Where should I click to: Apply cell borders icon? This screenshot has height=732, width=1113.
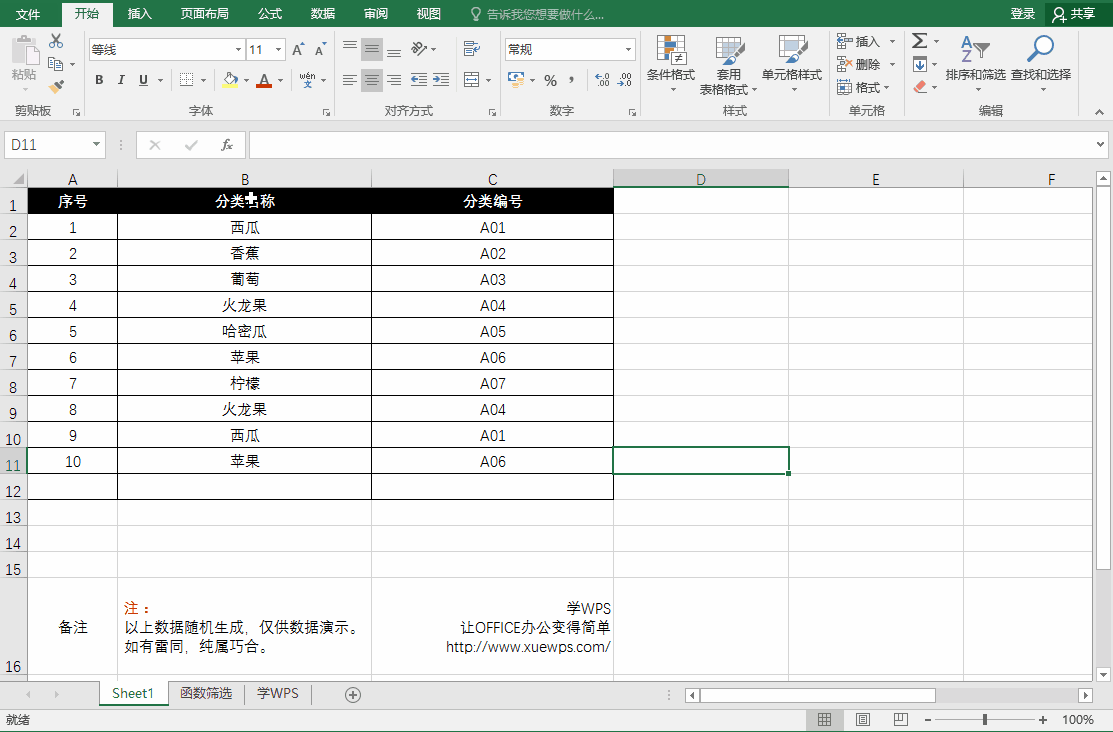point(187,80)
